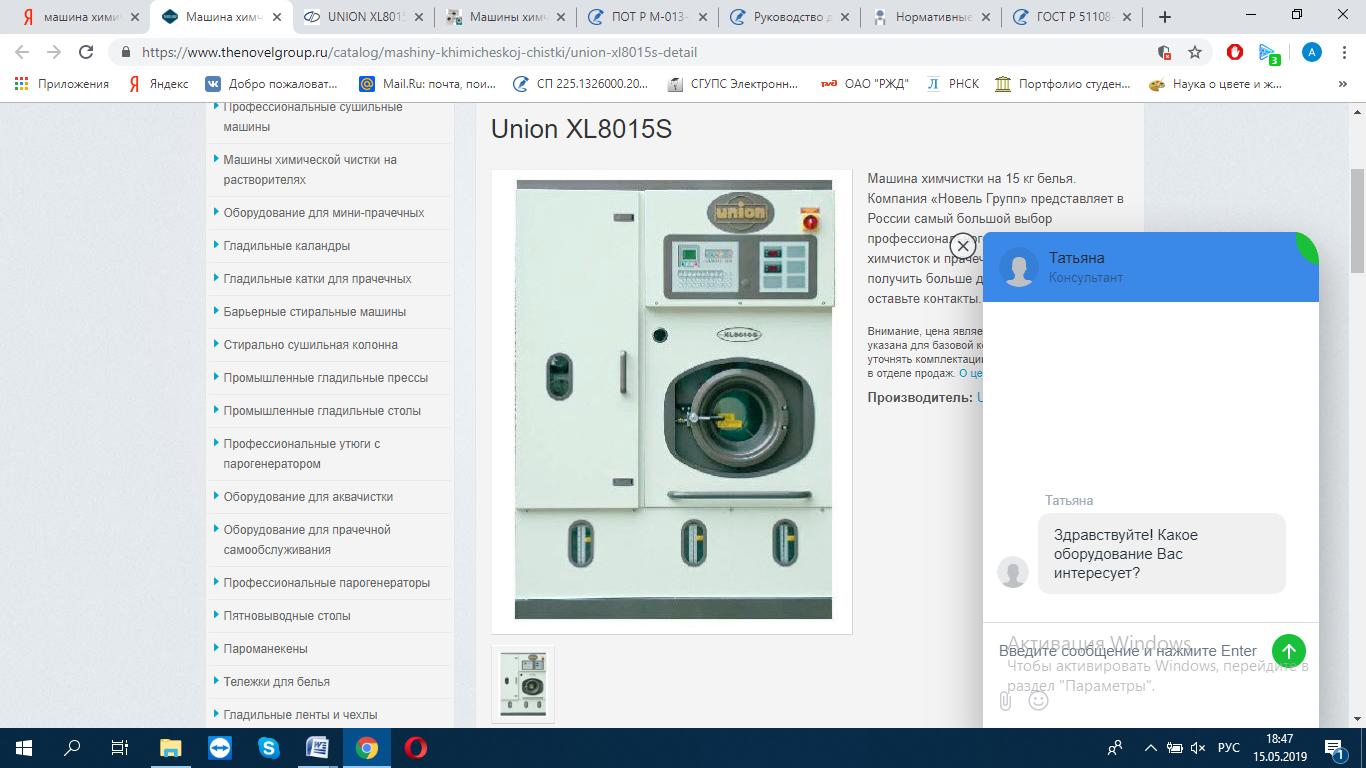Screen dimensions: 1366x768
Task: Open РНСК bookmark
Action: click(x=953, y=84)
